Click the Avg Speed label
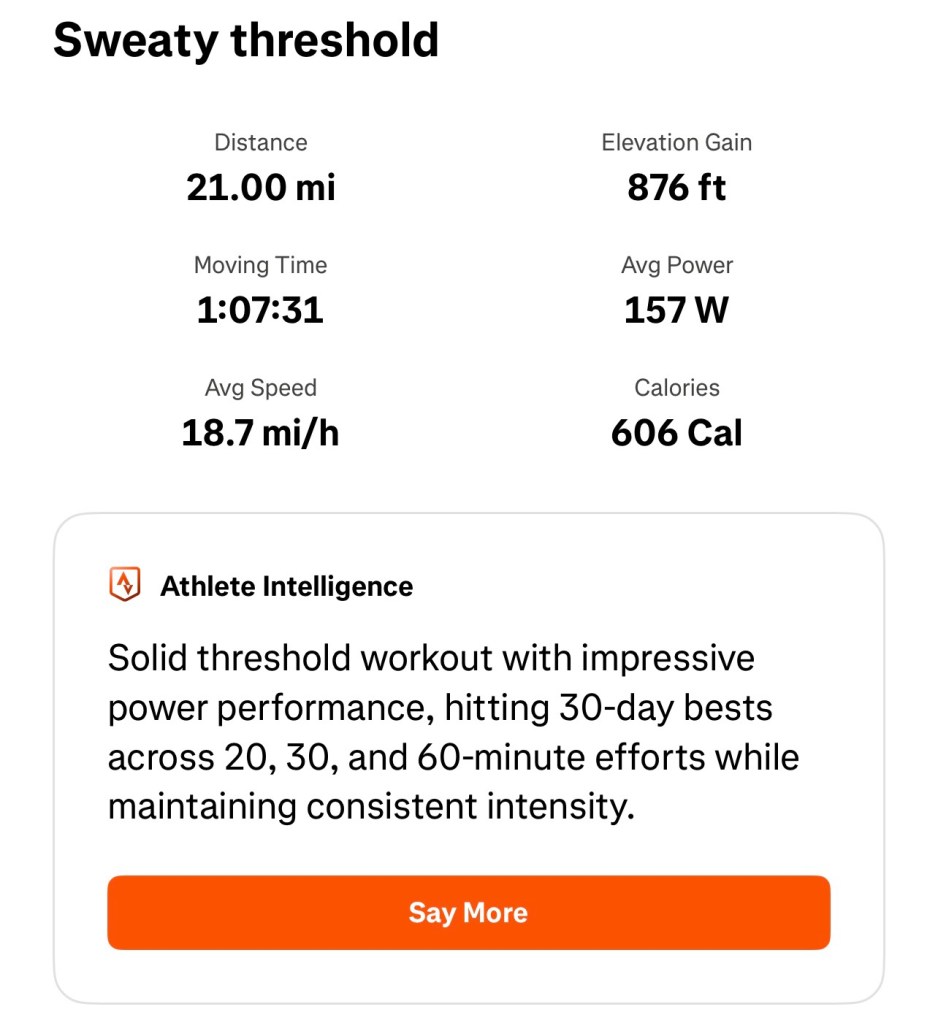Viewport: 938px width, 1023px height. pos(261,388)
